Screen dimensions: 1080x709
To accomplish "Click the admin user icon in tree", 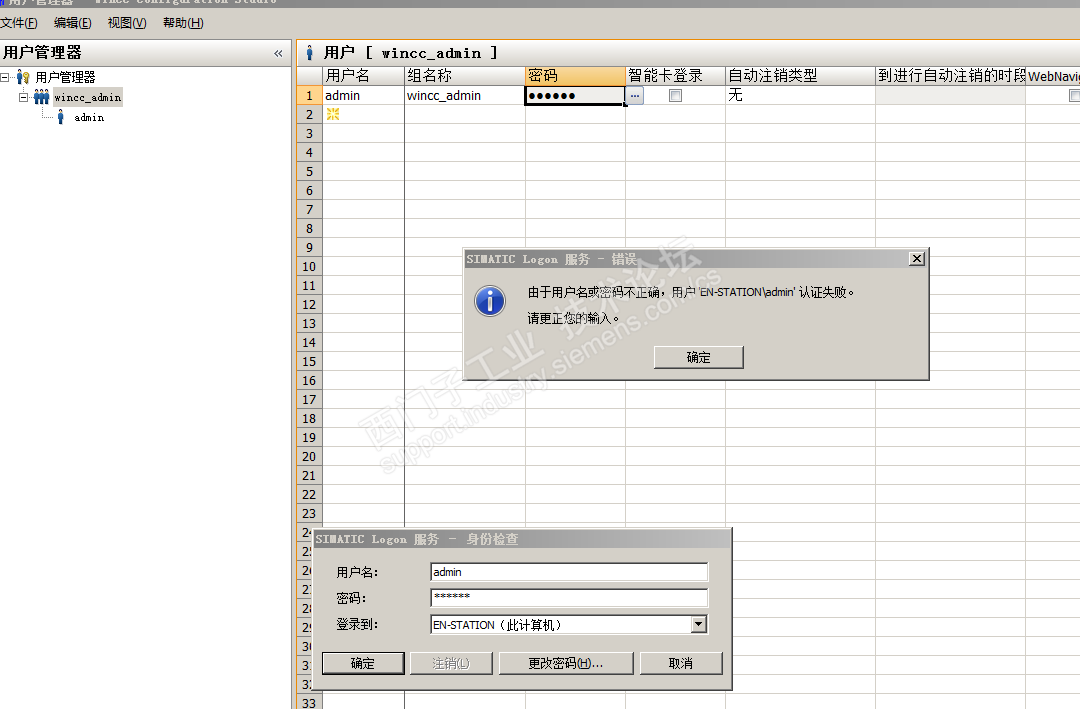I will point(61,117).
